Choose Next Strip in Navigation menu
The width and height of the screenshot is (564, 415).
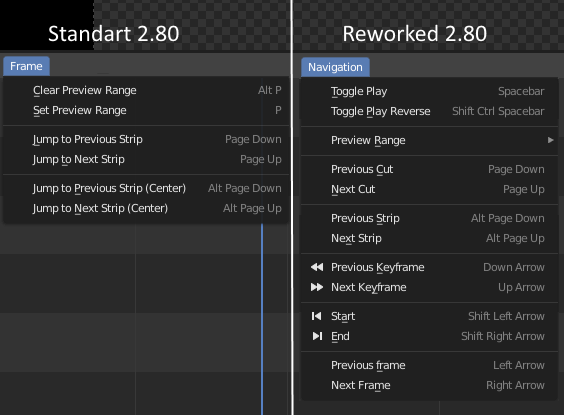click(x=429, y=238)
